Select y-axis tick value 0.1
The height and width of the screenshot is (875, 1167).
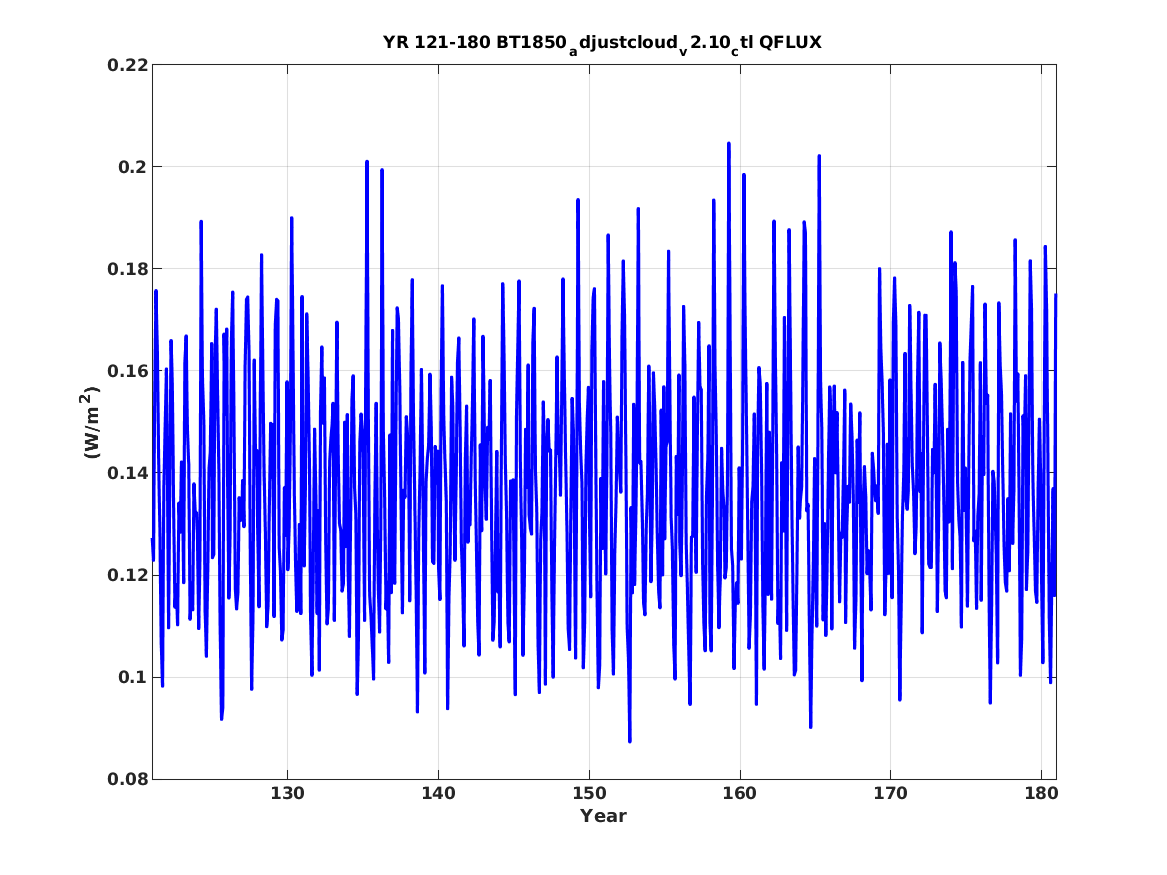[132, 677]
